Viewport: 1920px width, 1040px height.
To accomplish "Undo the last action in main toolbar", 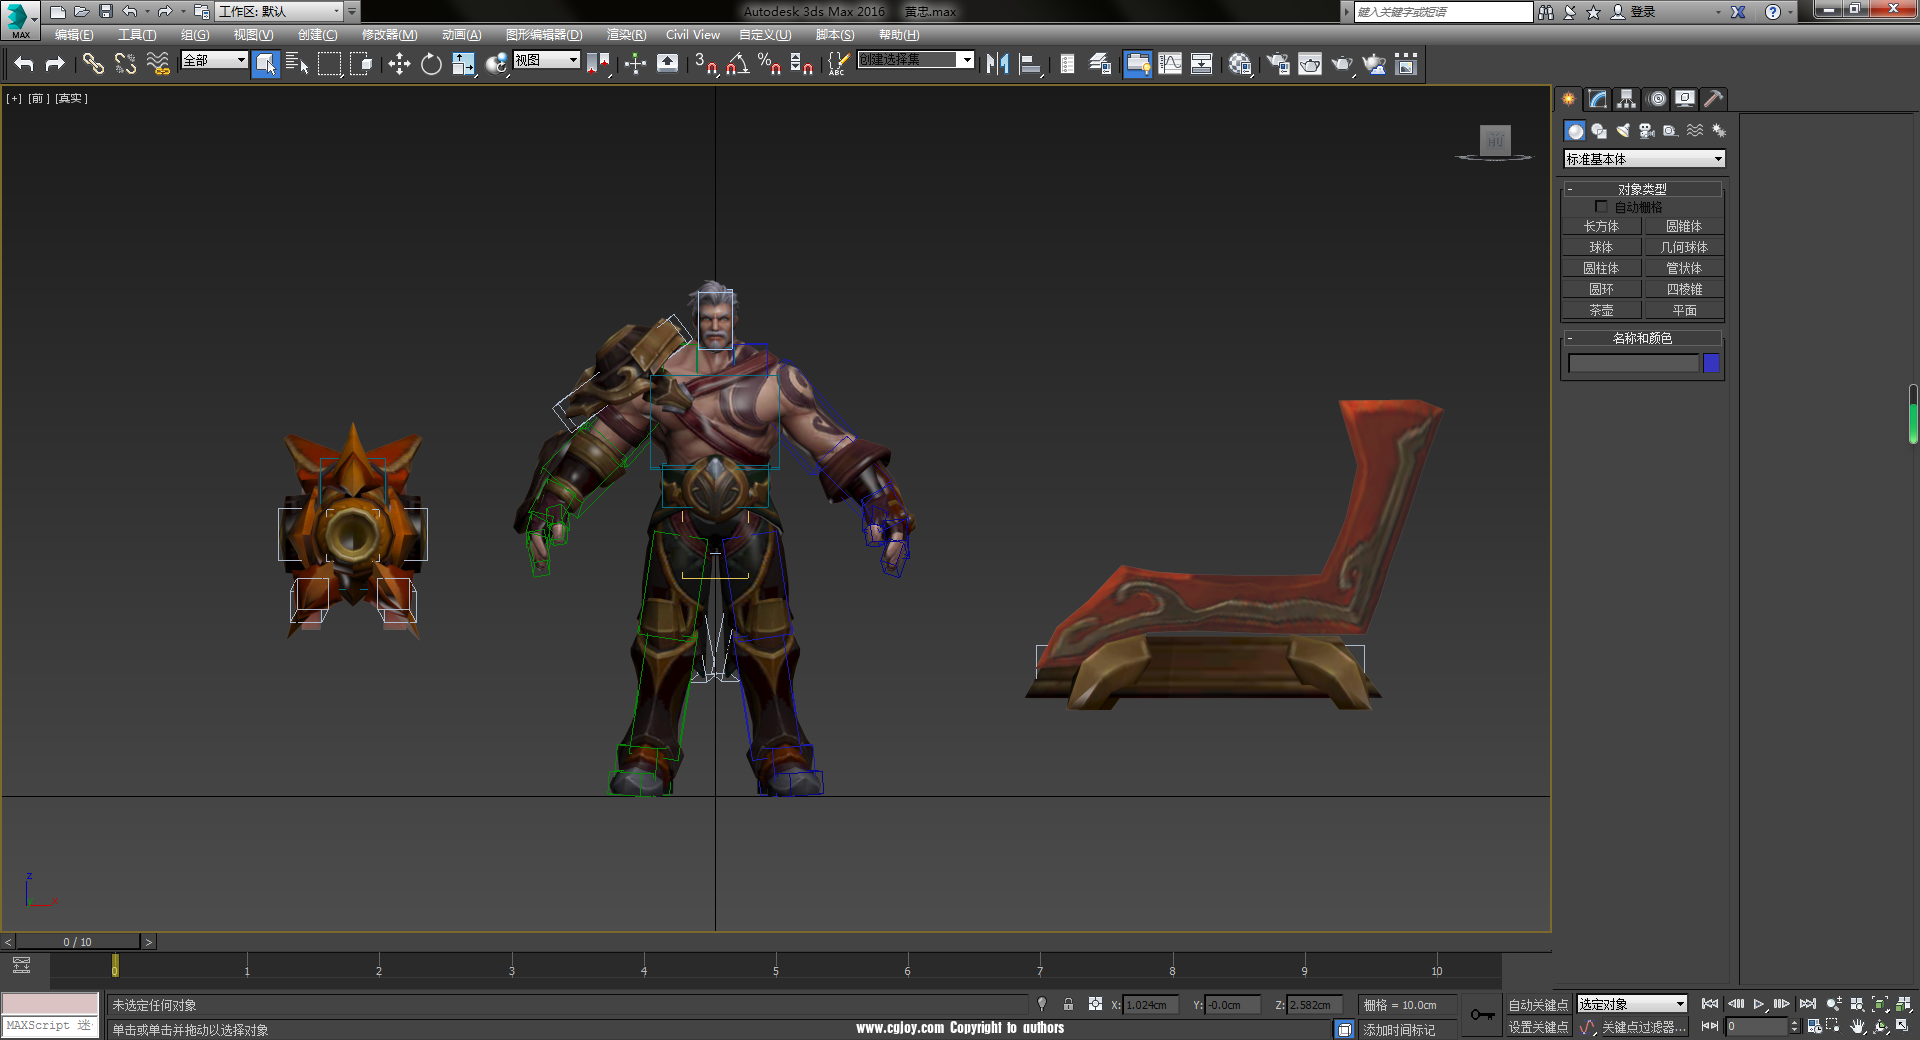I will (24, 64).
